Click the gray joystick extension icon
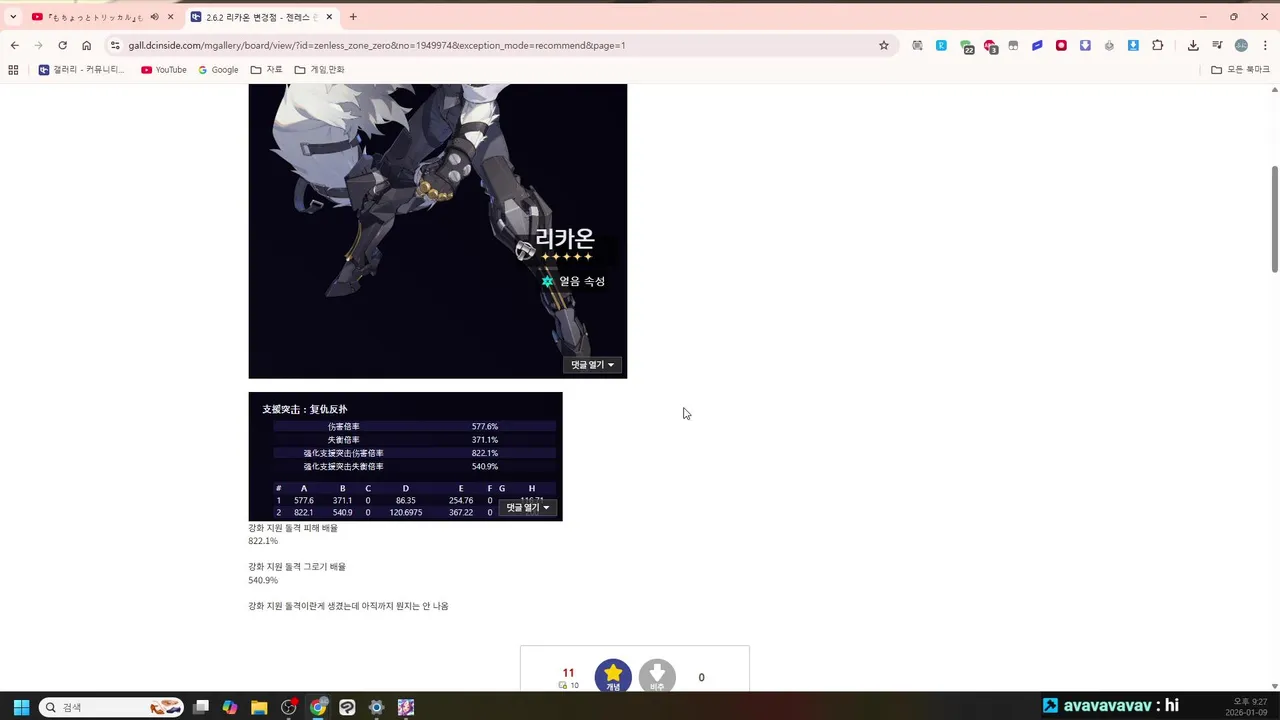Viewport: 1280px width, 720px height. pyautogui.click(x=1109, y=45)
